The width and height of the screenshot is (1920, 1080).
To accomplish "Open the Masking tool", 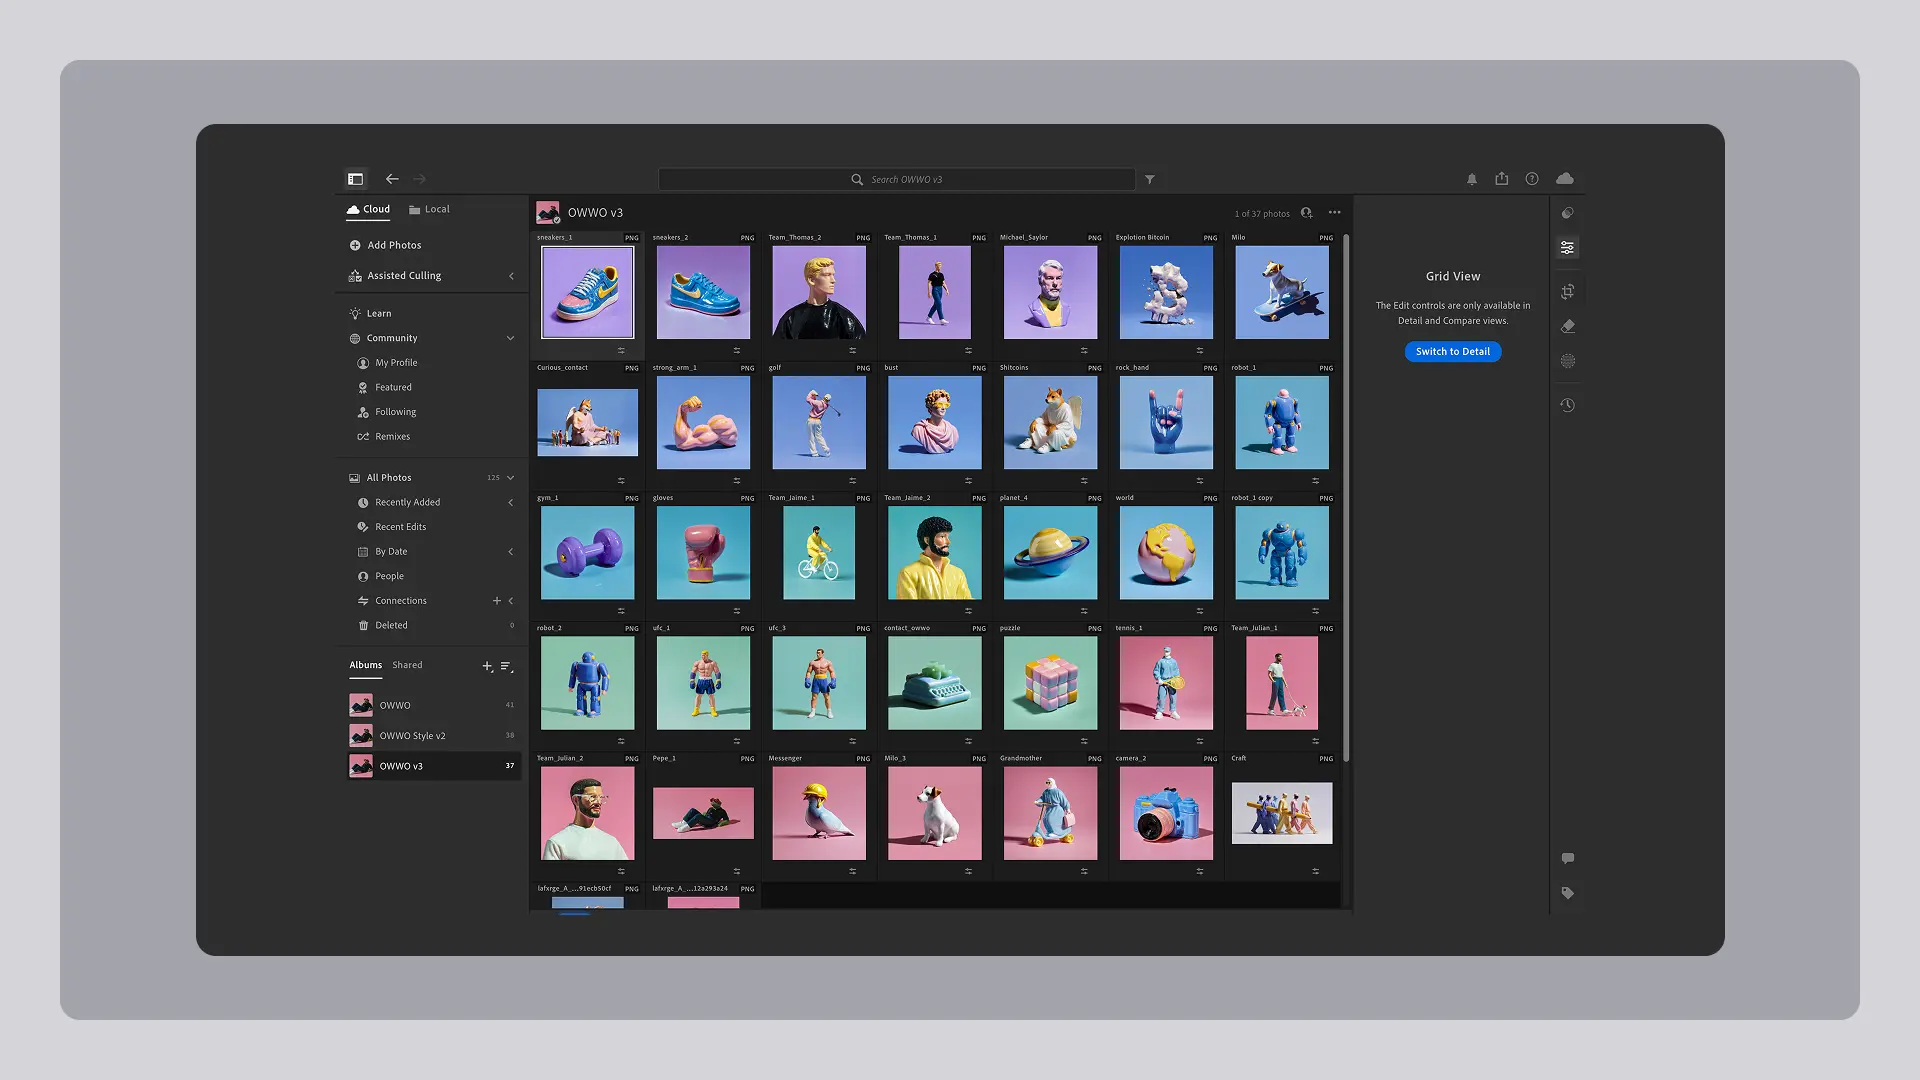I will [x=1567, y=361].
